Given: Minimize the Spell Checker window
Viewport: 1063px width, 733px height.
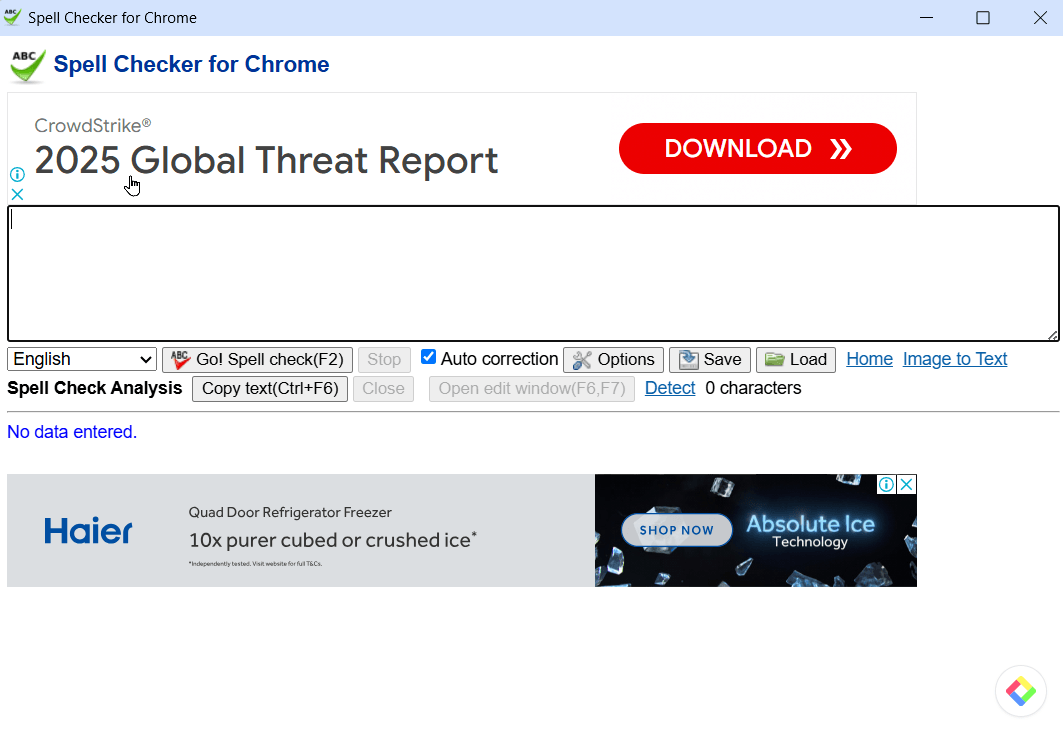Looking at the screenshot, I should (x=927, y=18).
